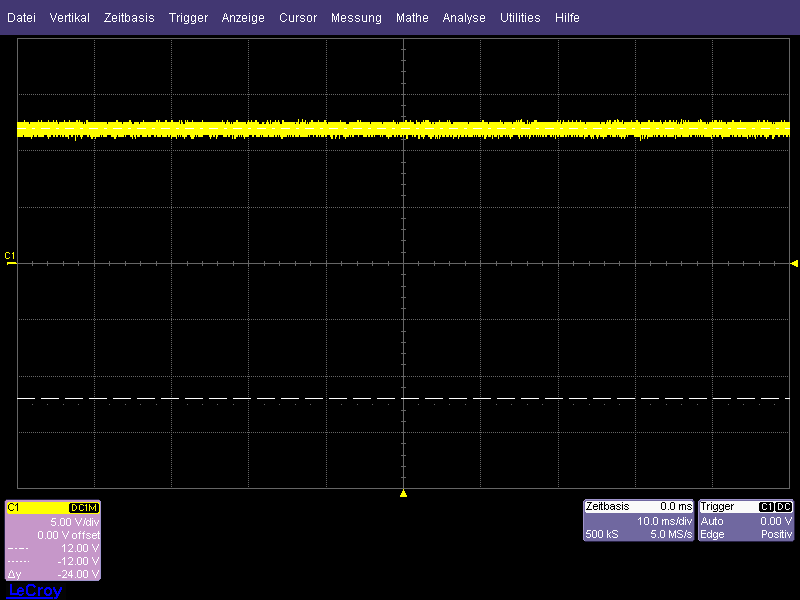800x600 pixels.
Task: Open the Utilities menu
Action: coord(520,18)
